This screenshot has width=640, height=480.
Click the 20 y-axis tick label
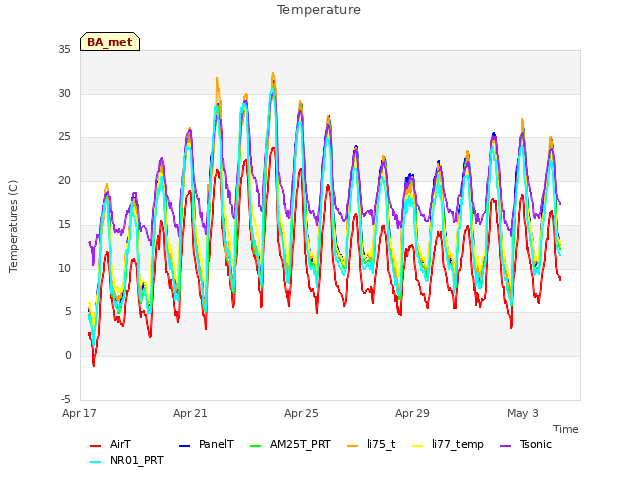[x=64, y=180]
